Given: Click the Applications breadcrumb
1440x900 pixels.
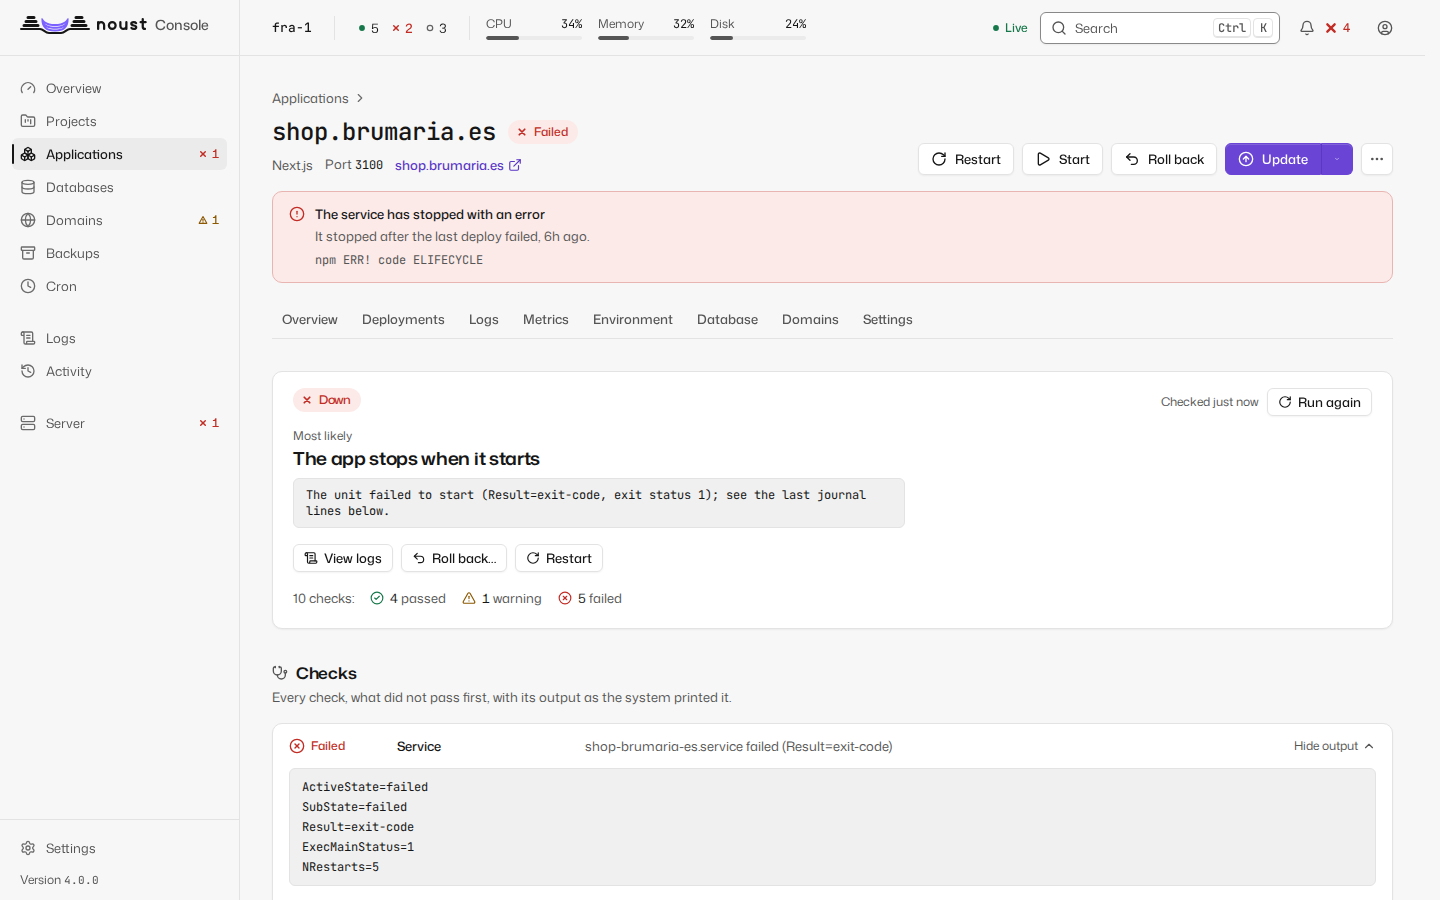Looking at the screenshot, I should [x=310, y=98].
